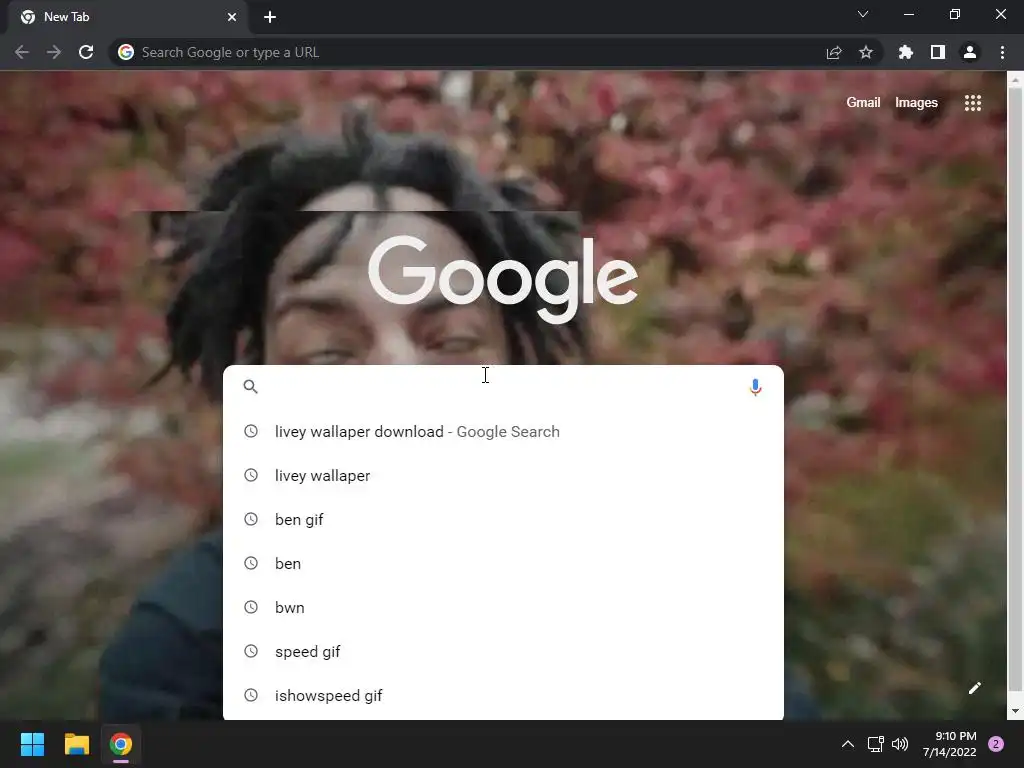
Task: Click history clock icon beside ishowspeed gif
Action: pos(251,695)
